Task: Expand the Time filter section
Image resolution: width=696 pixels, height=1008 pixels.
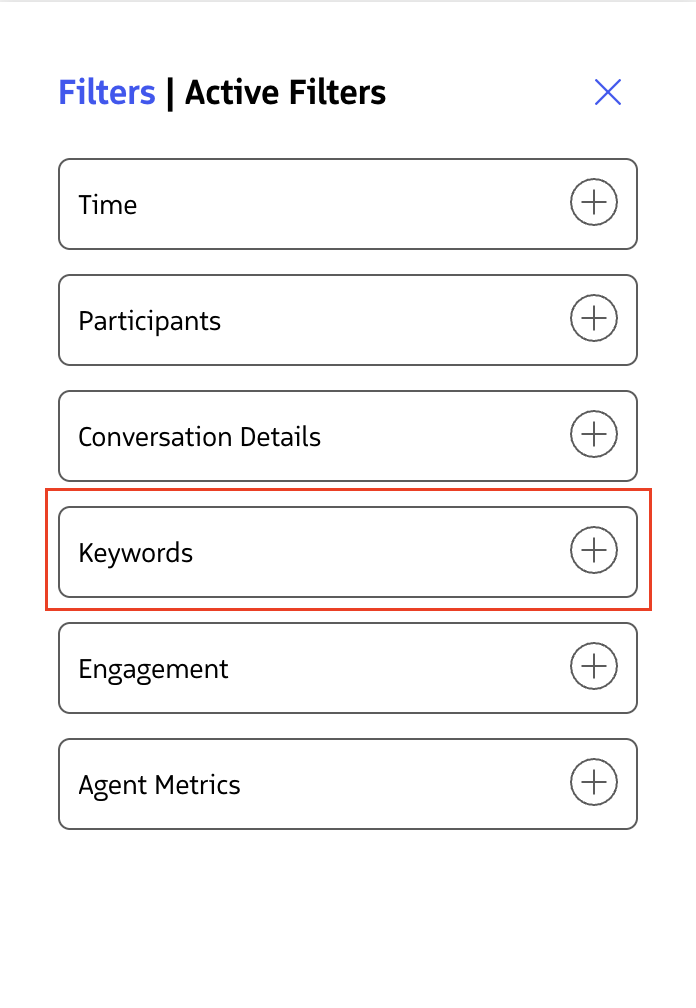Action: pyautogui.click(x=348, y=203)
